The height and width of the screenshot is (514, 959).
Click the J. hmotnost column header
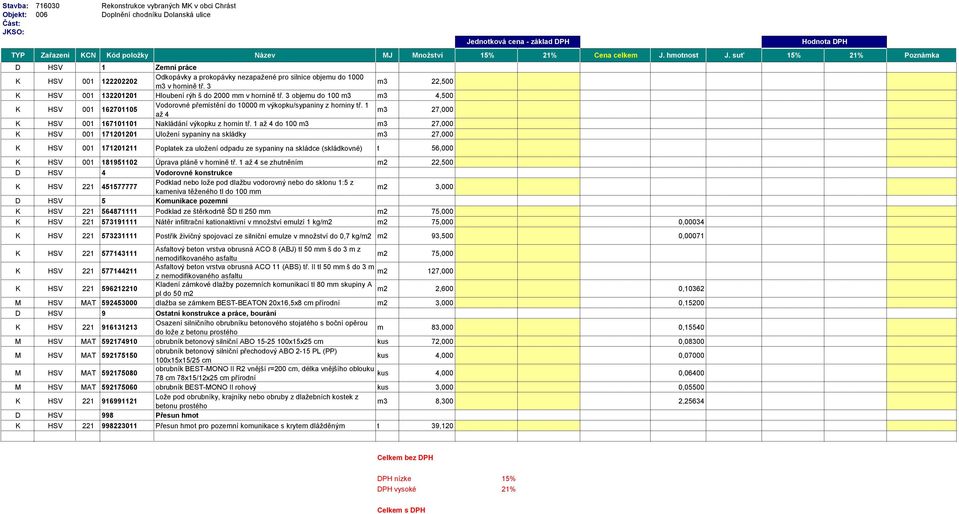(678, 55)
